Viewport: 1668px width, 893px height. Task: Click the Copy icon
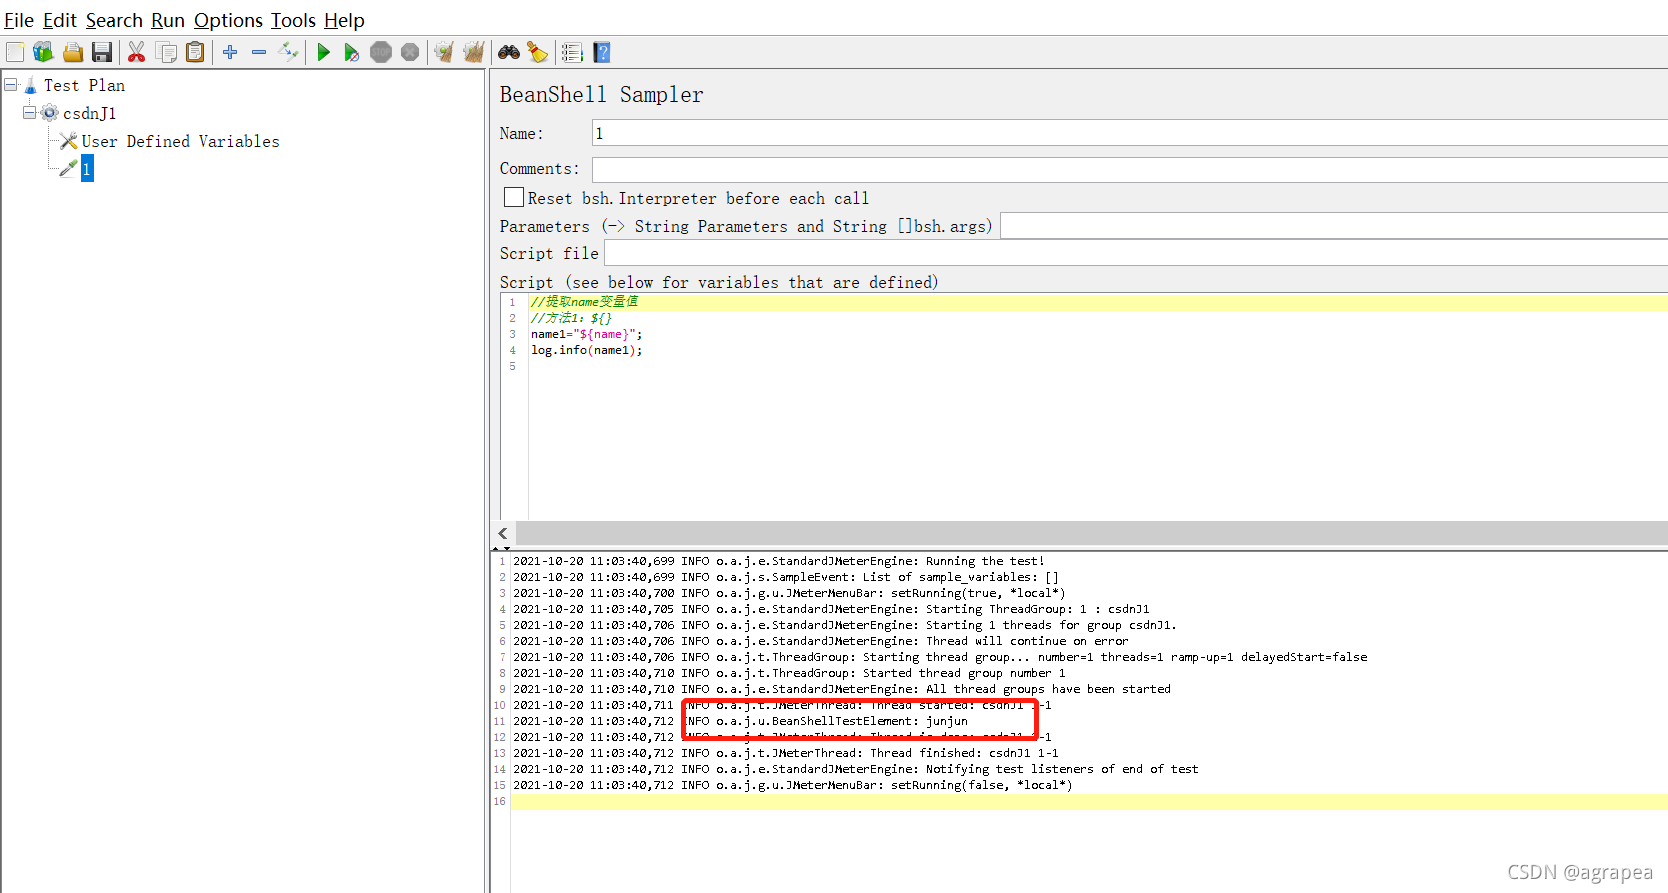(x=167, y=52)
